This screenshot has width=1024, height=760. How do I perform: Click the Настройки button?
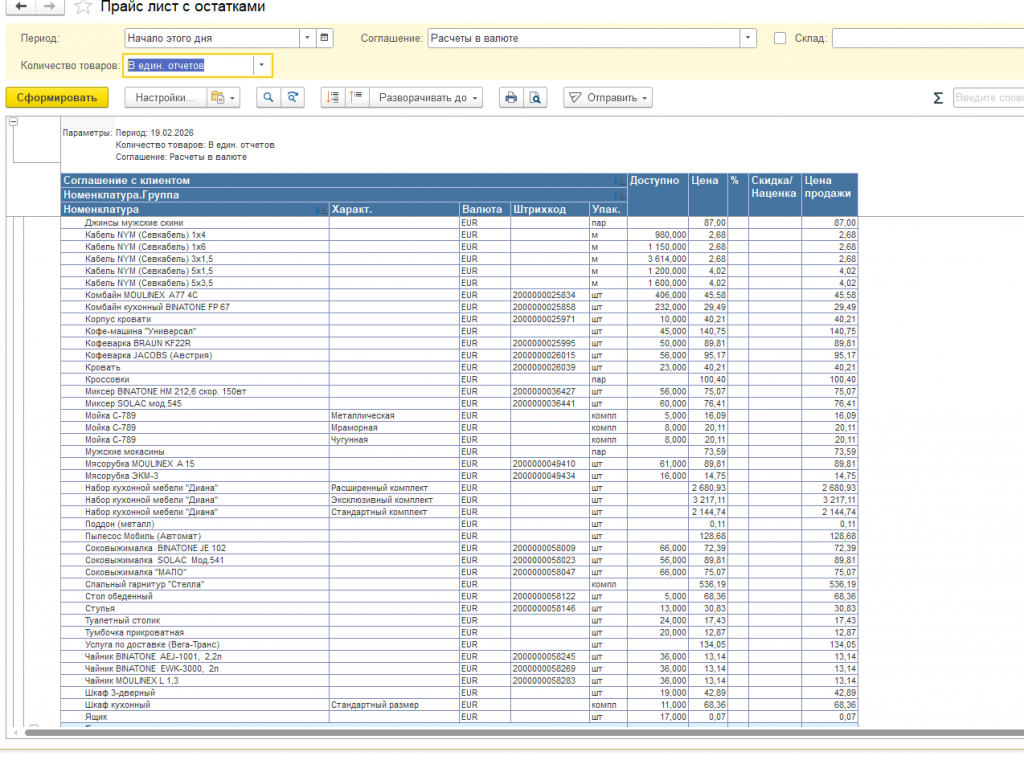164,98
